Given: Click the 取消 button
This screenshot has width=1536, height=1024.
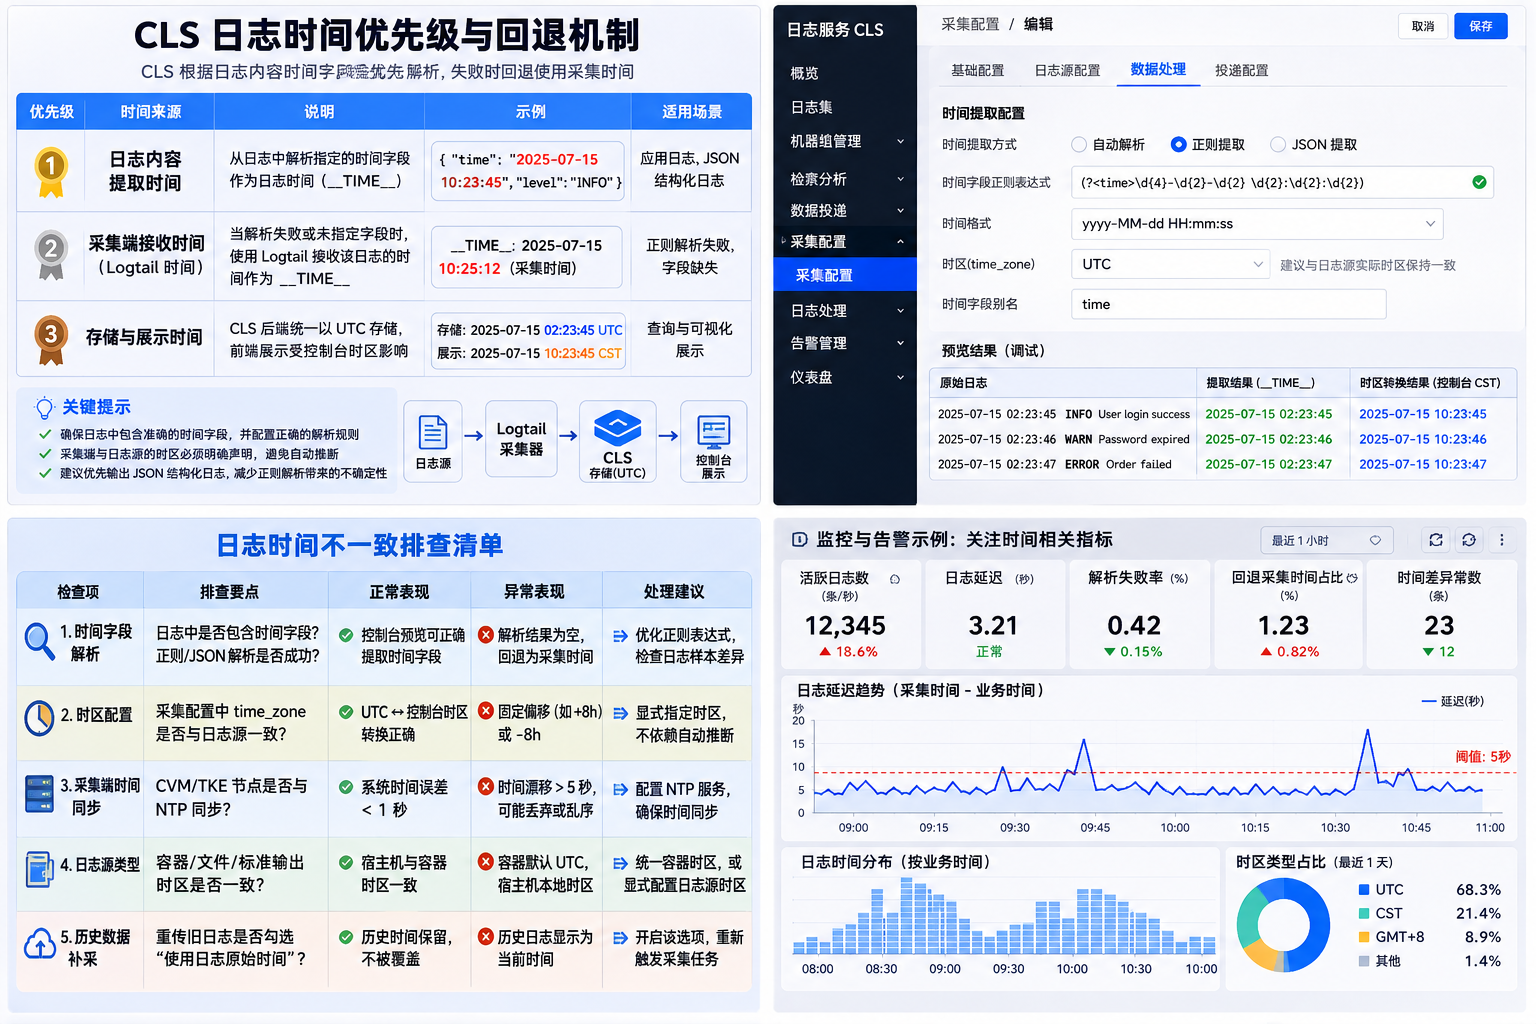Looking at the screenshot, I should coord(1423,27).
